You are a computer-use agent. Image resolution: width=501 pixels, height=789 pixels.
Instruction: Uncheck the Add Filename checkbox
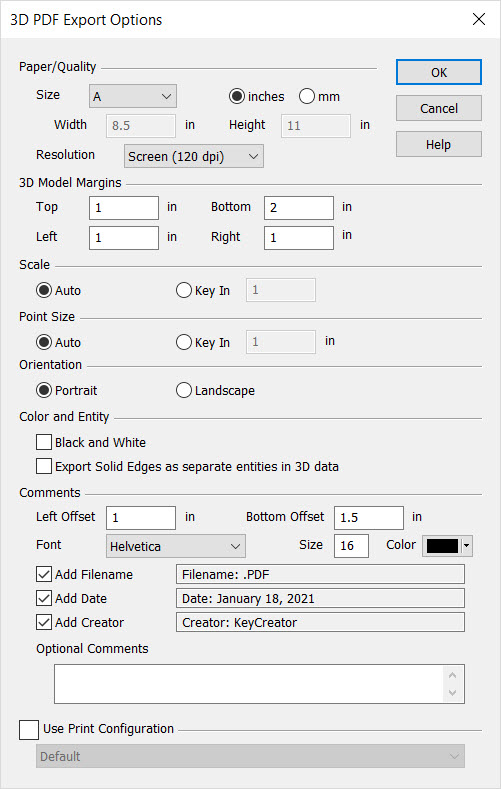point(44,574)
